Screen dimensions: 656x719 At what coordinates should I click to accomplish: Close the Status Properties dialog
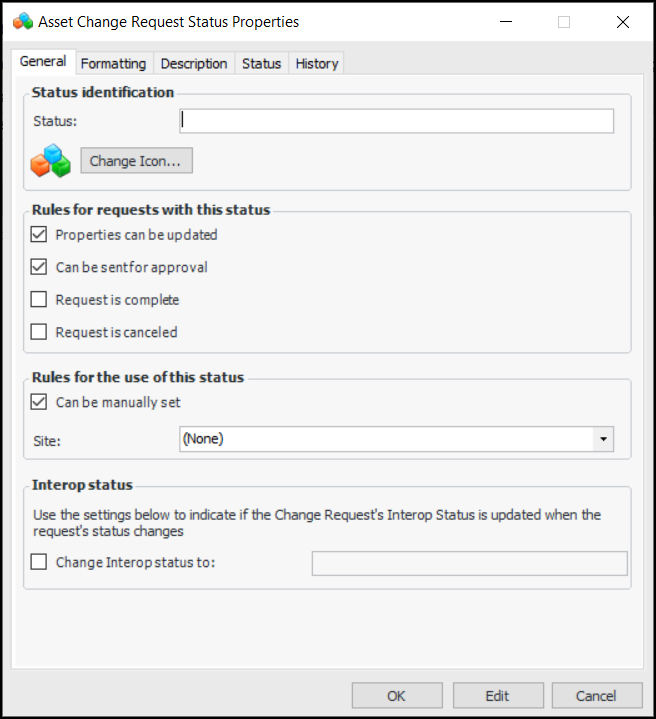pos(622,21)
